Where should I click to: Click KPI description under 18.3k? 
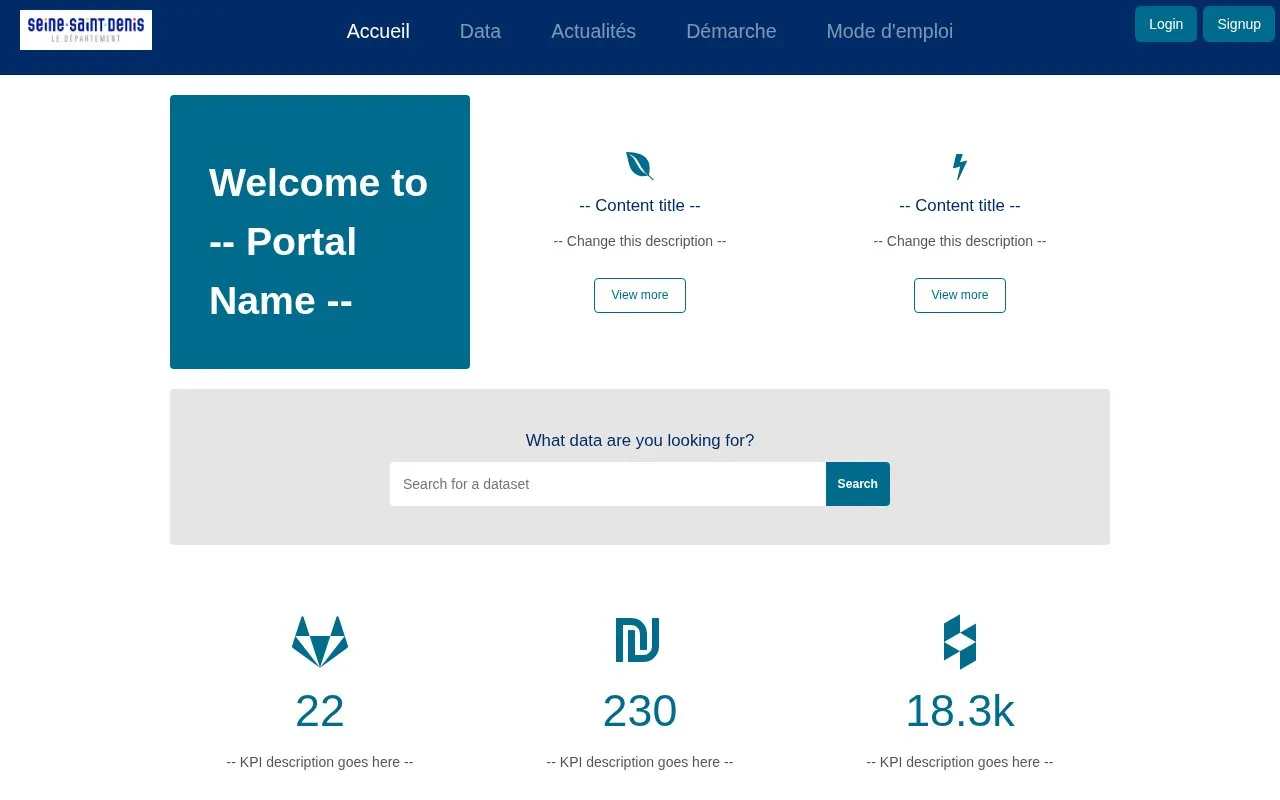(960, 762)
